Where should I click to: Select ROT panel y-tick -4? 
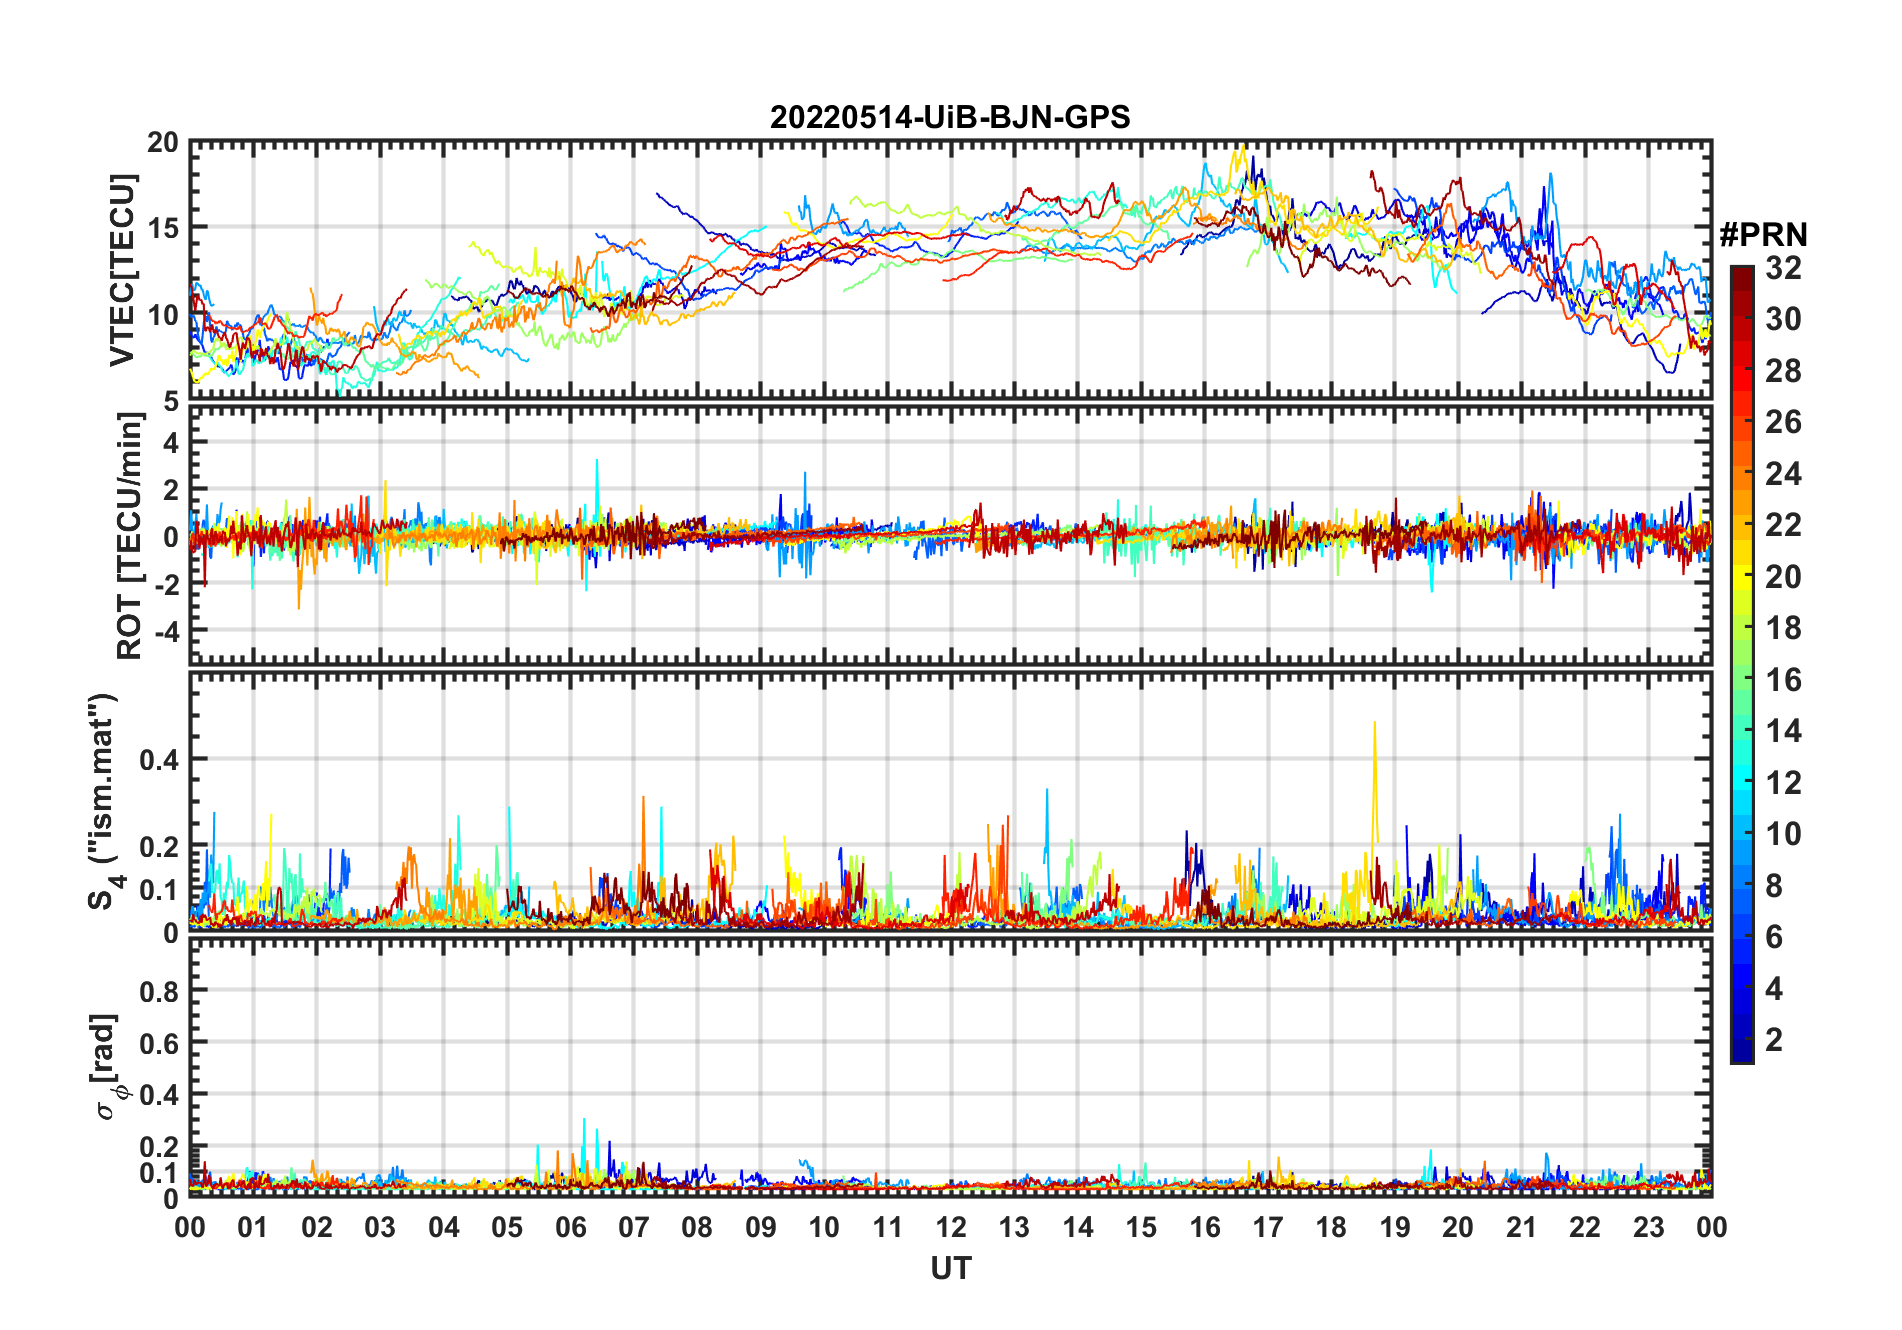tap(166, 632)
